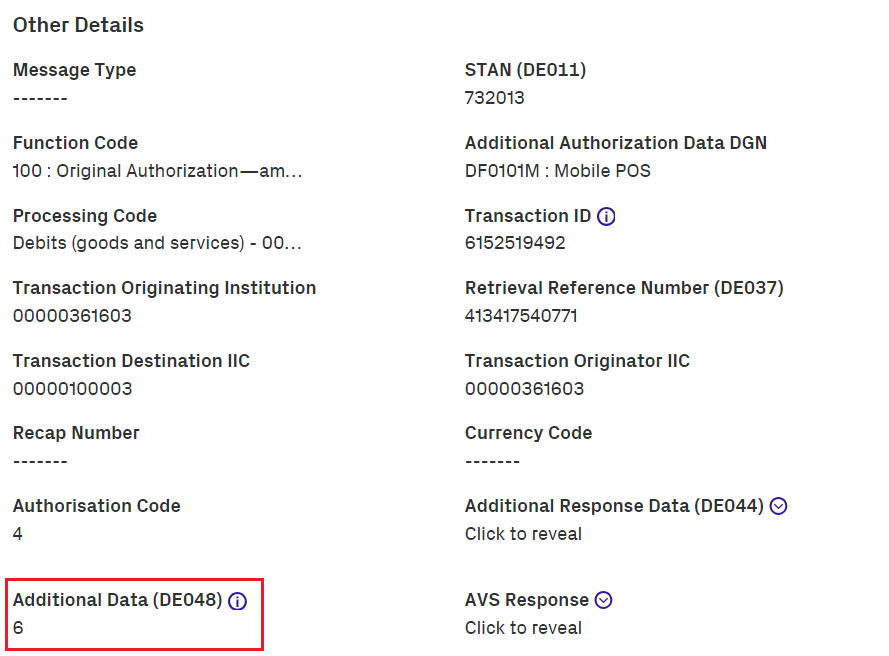The width and height of the screenshot is (889, 656).
Task: Reveal the AVS Response value
Action: point(523,628)
